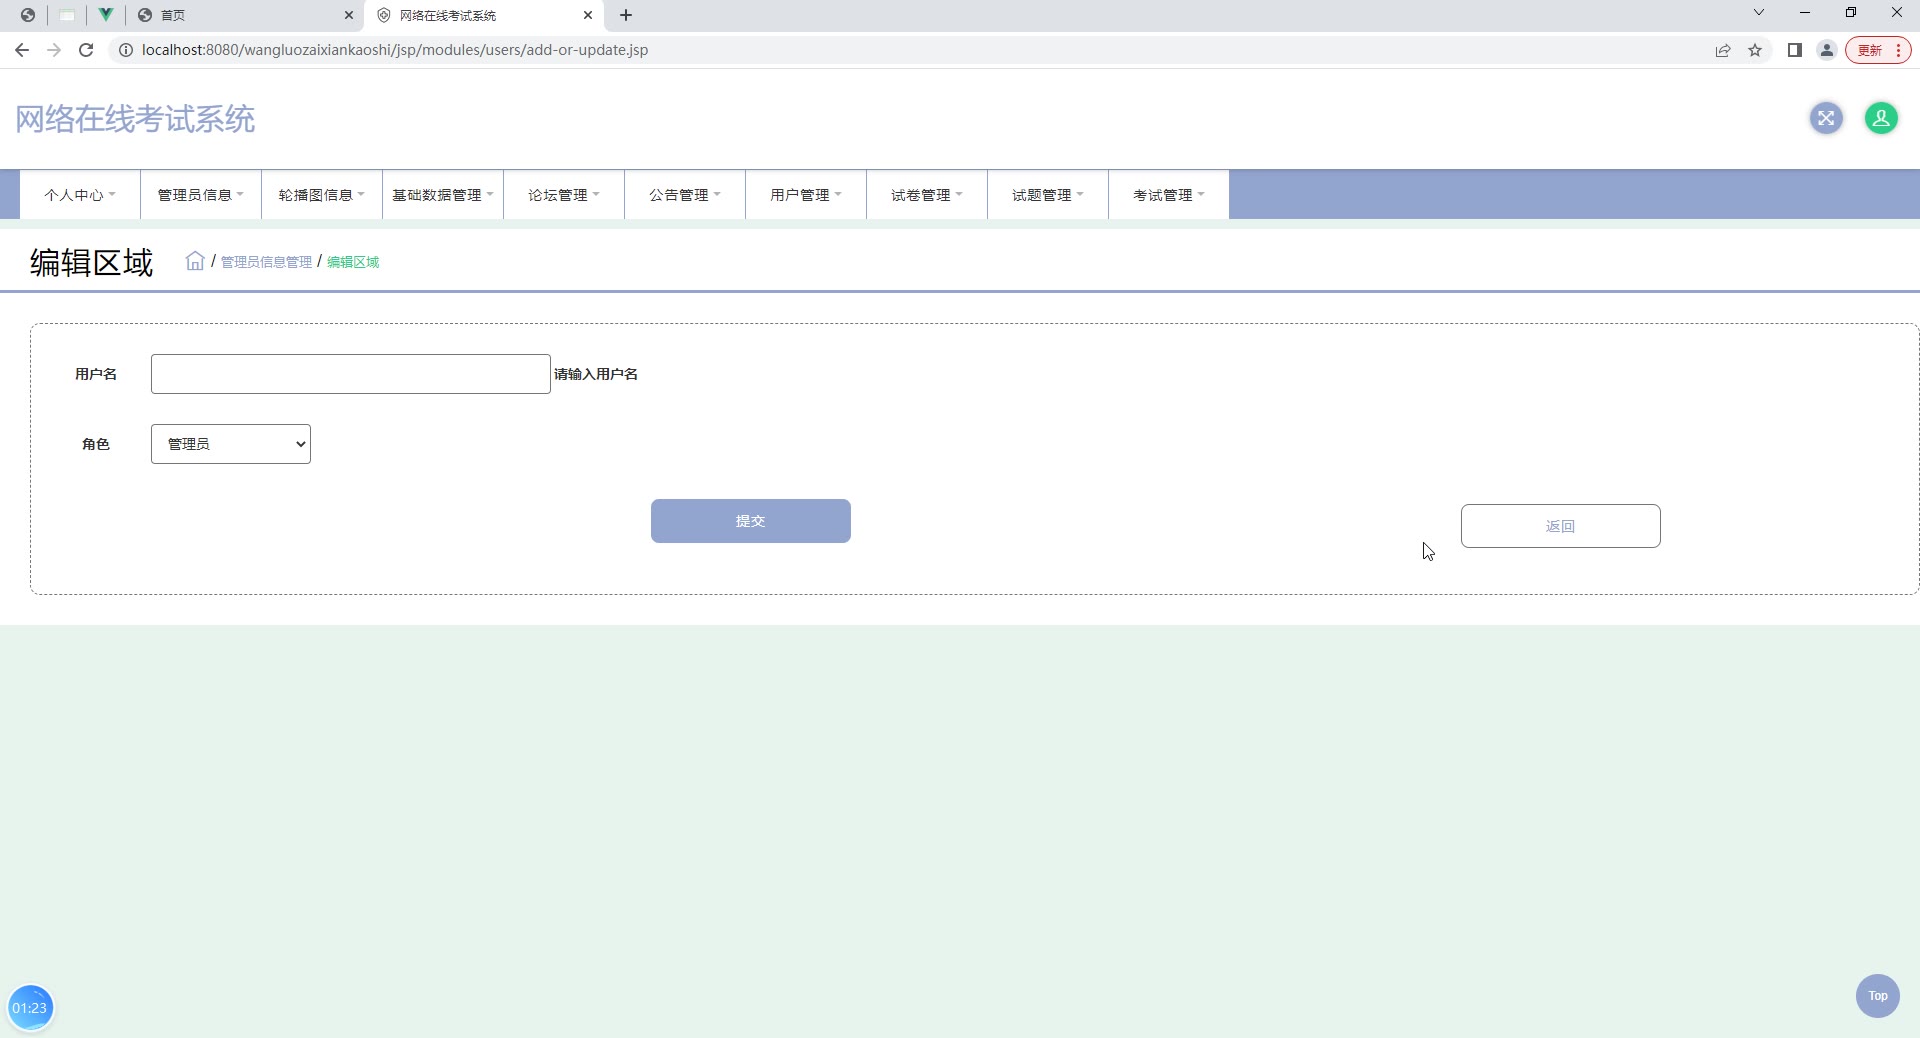The width and height of the screenshot is (1920, 1038).
Task: Open browser side panel icon
Action: tap(1795, 50)
